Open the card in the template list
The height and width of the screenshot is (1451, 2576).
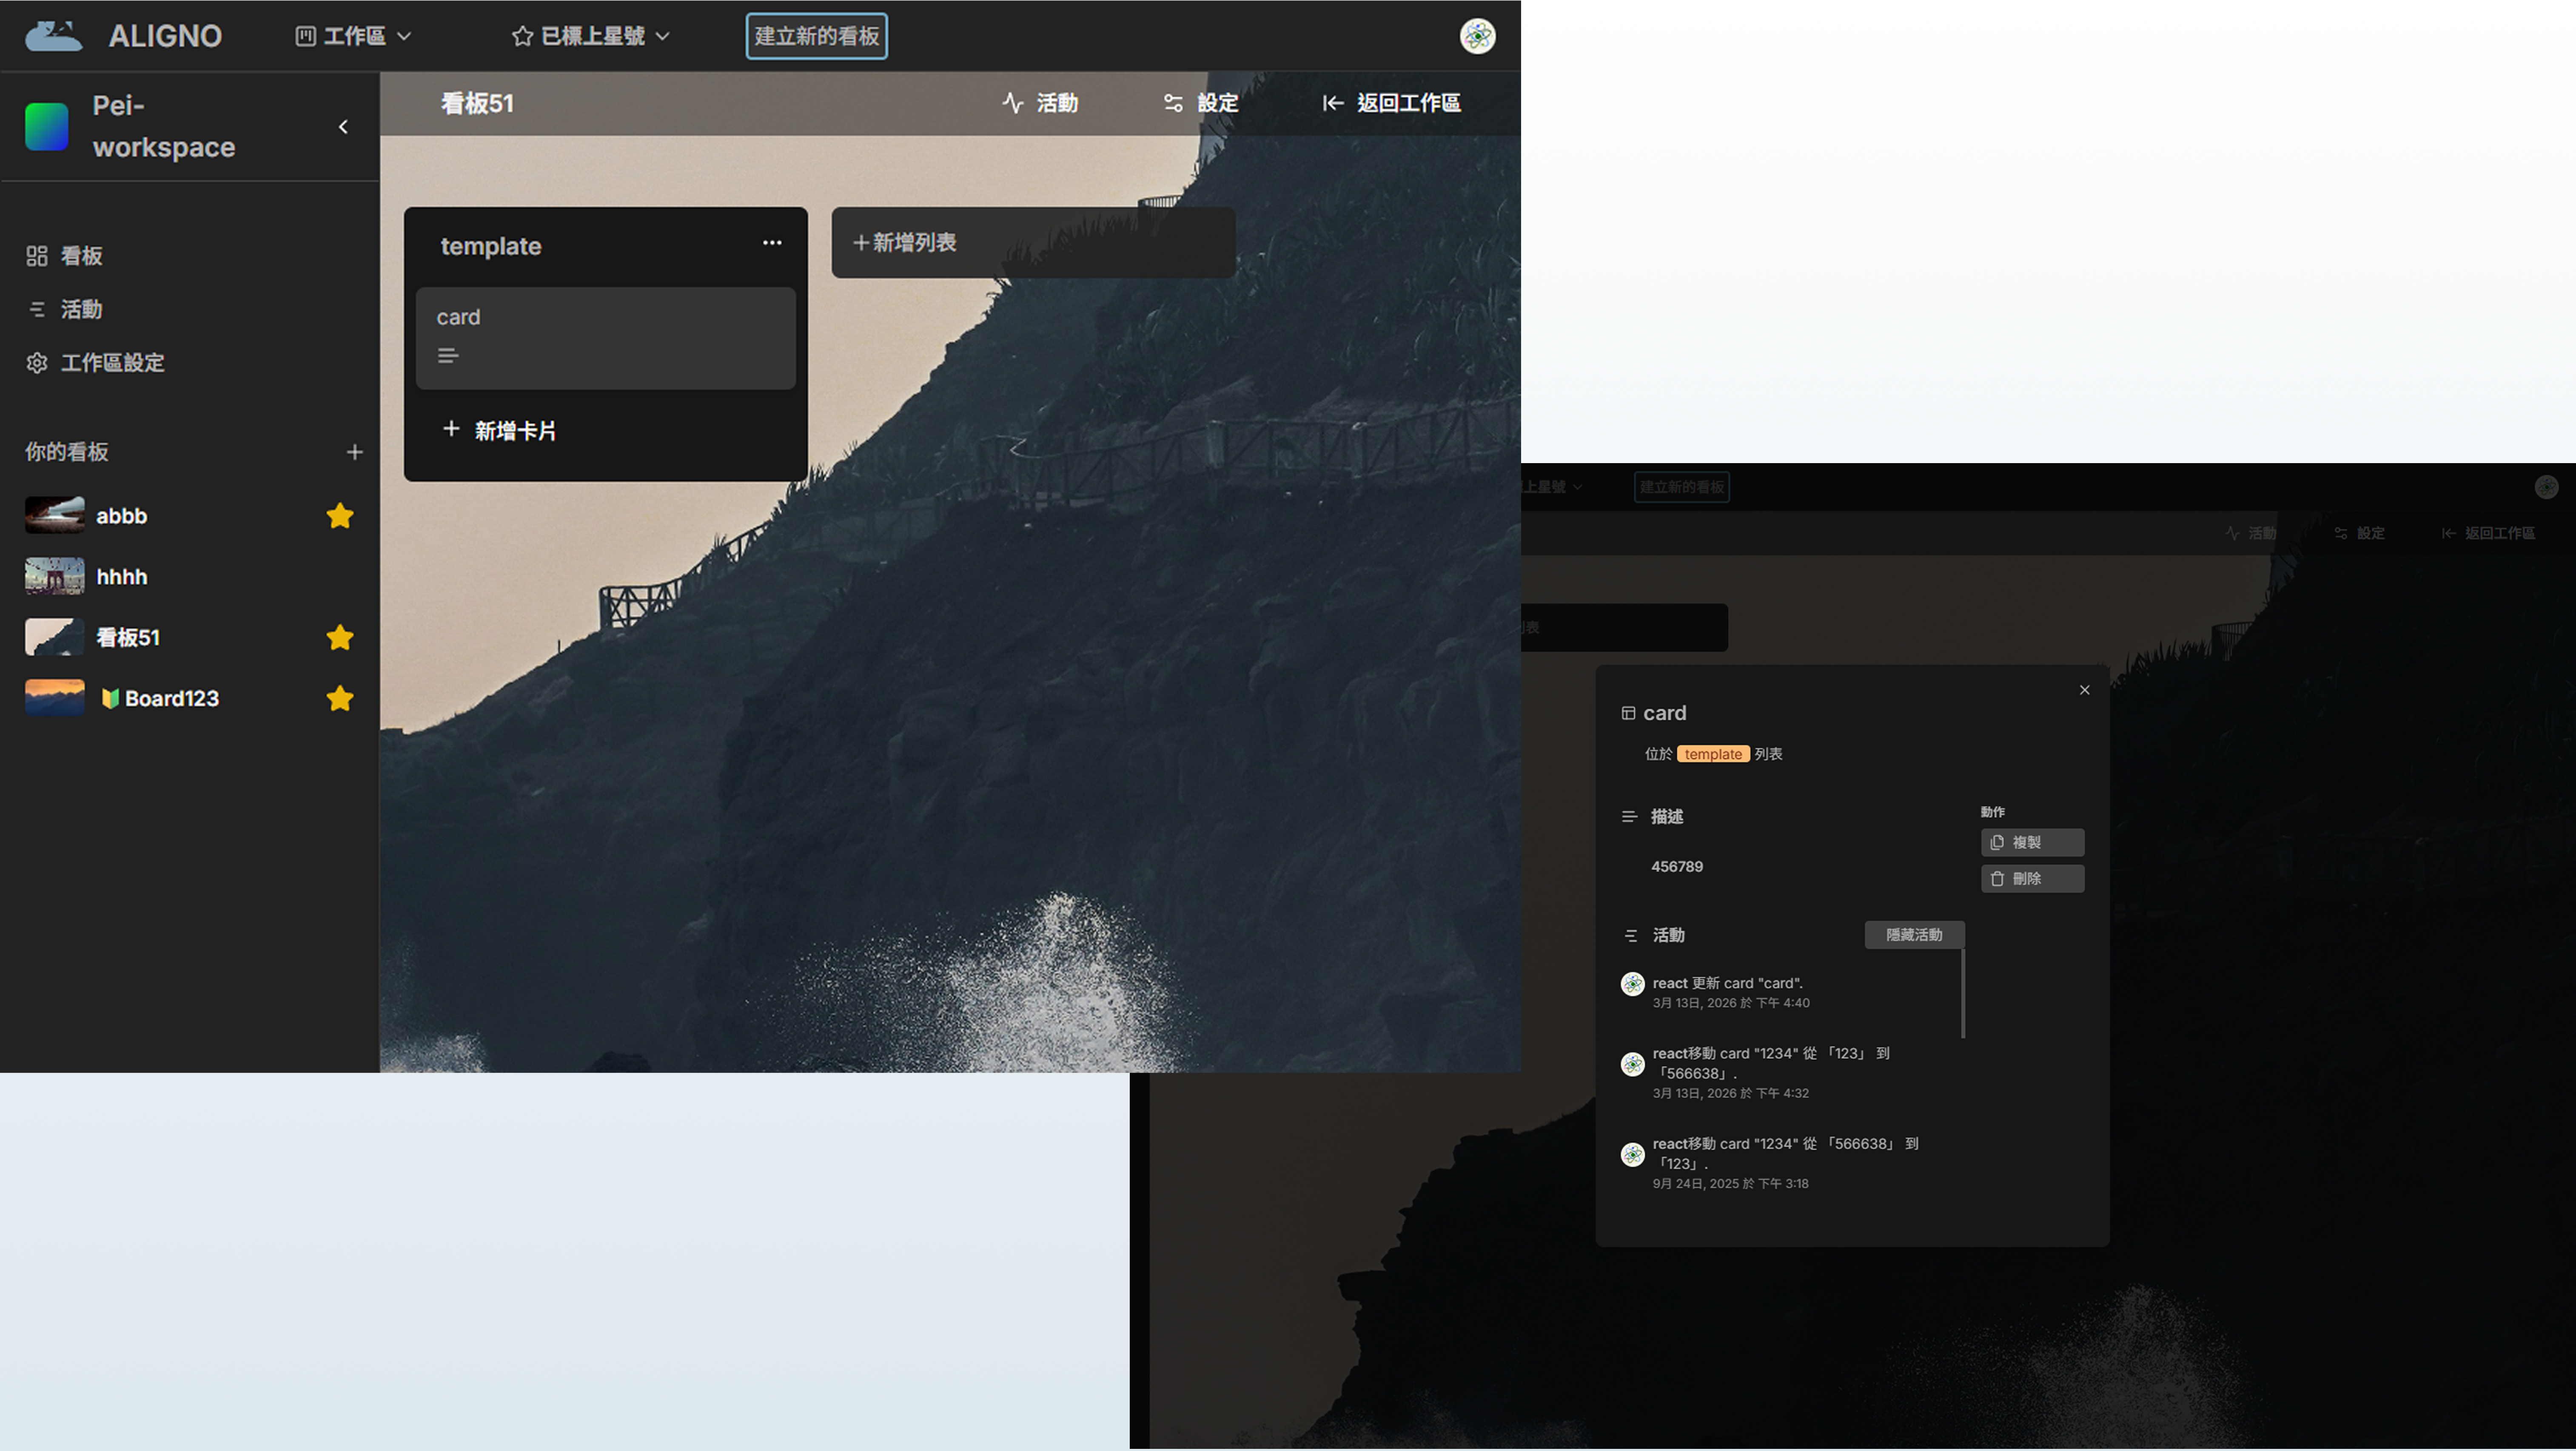(606, 338)
